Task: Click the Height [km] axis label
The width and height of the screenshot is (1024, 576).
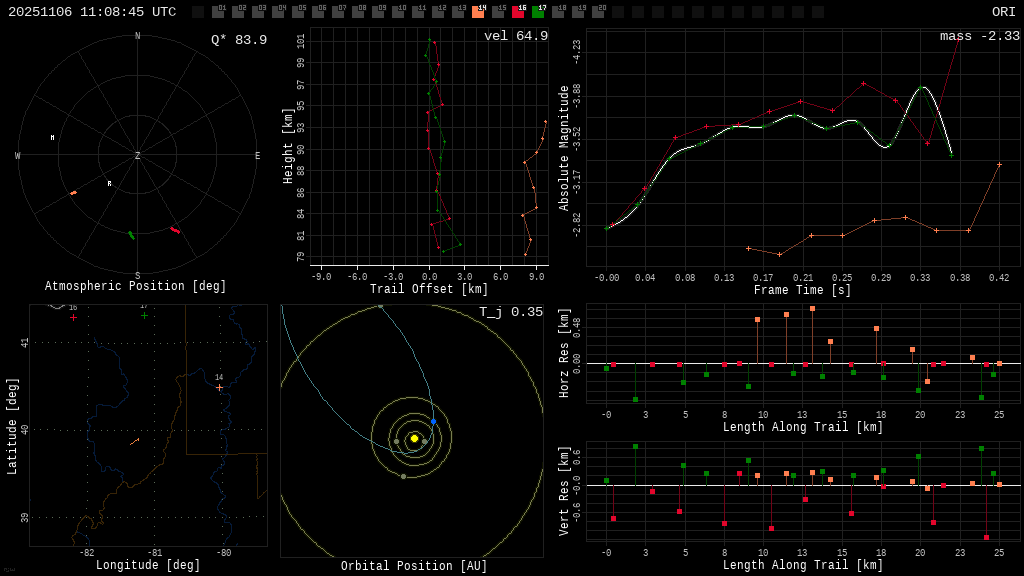Action: coord(288,146)
